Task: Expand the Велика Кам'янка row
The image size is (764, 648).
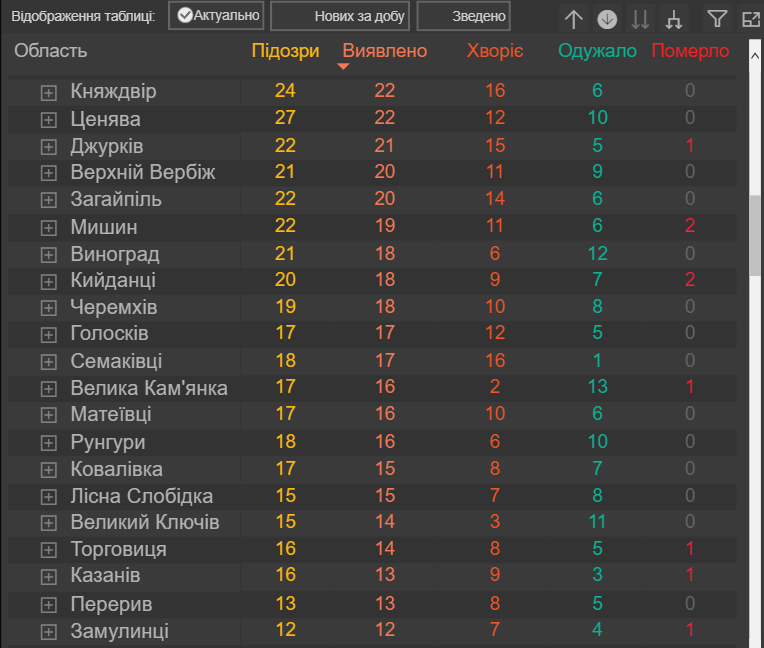Action: tap(47, 388)
